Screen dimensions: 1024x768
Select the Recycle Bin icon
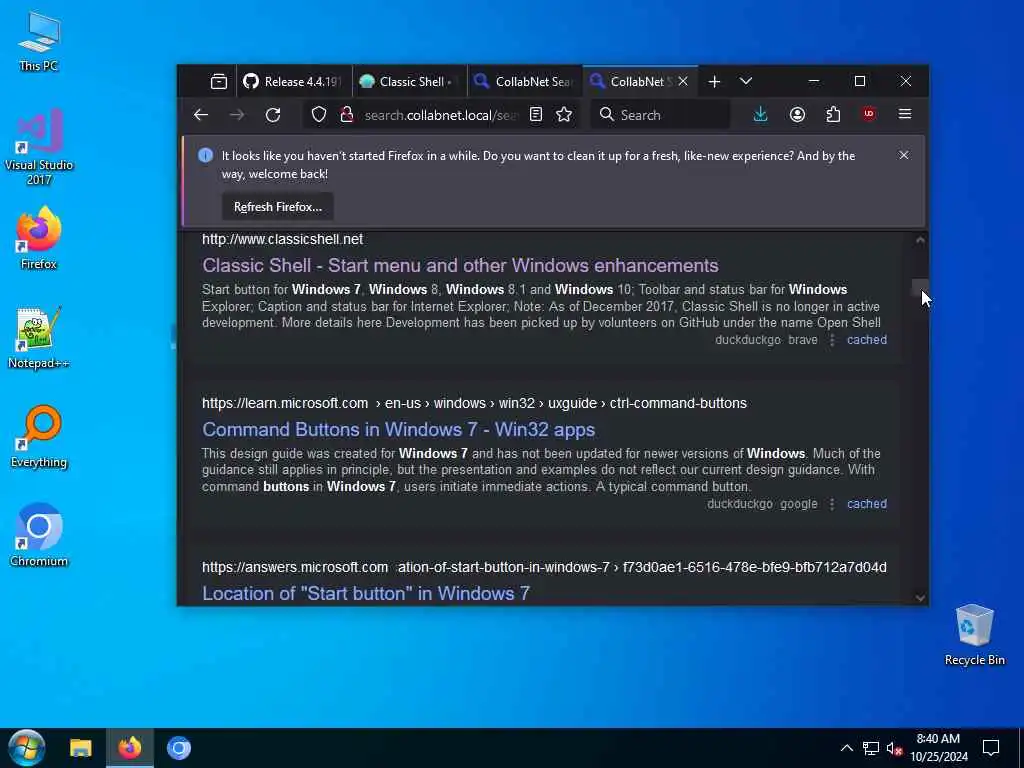pos(974,635)
